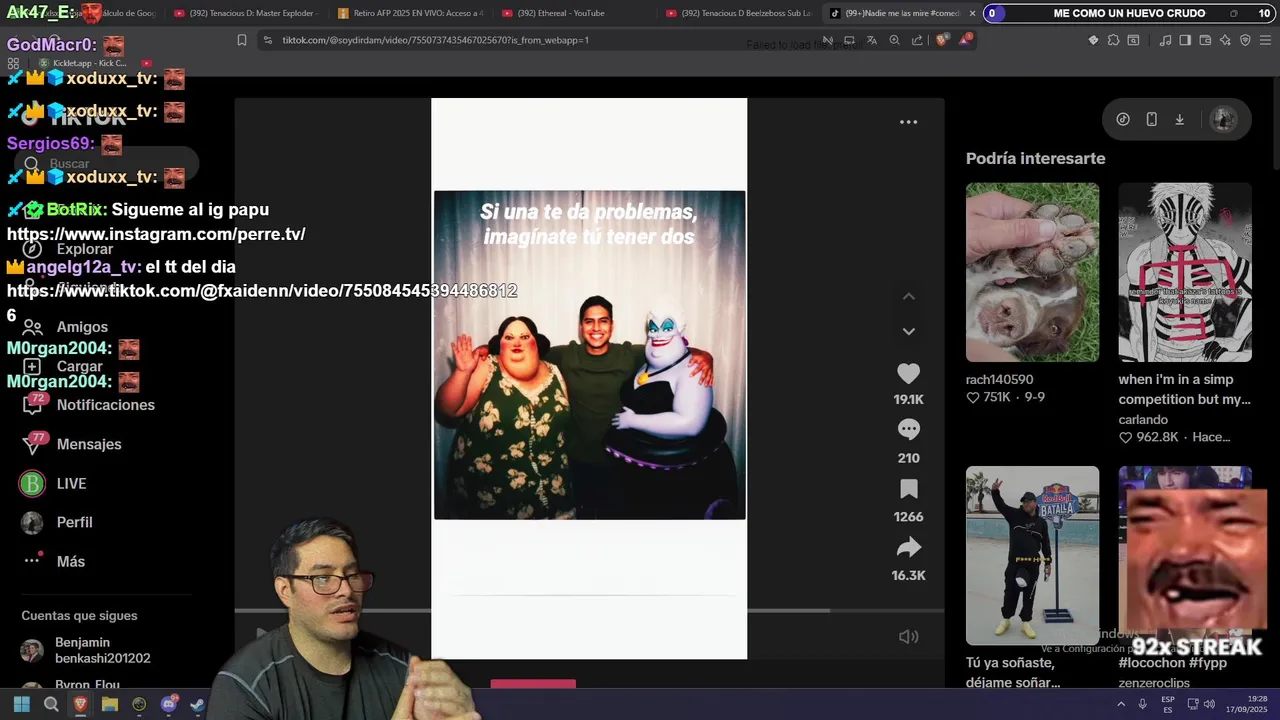Click Brave browser icon in taskbar
This screenshot has height=720, width=1280.
[x=80, y=704]
